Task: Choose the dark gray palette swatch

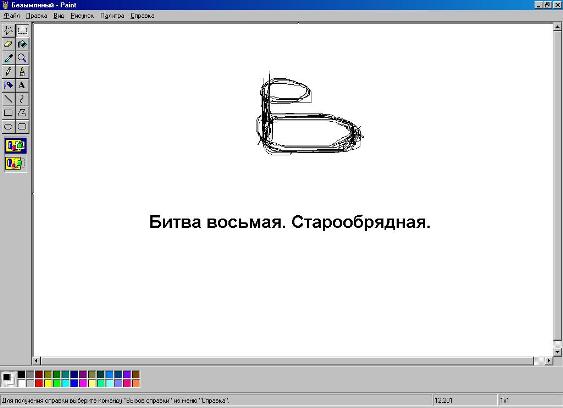Action: 30,375
